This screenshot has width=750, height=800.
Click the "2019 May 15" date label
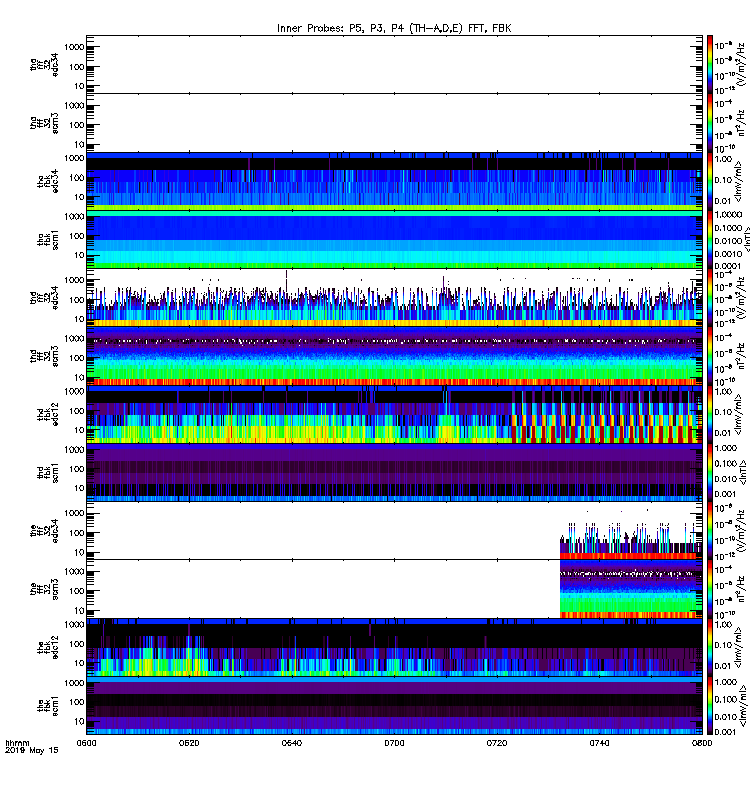coord(32,751)
